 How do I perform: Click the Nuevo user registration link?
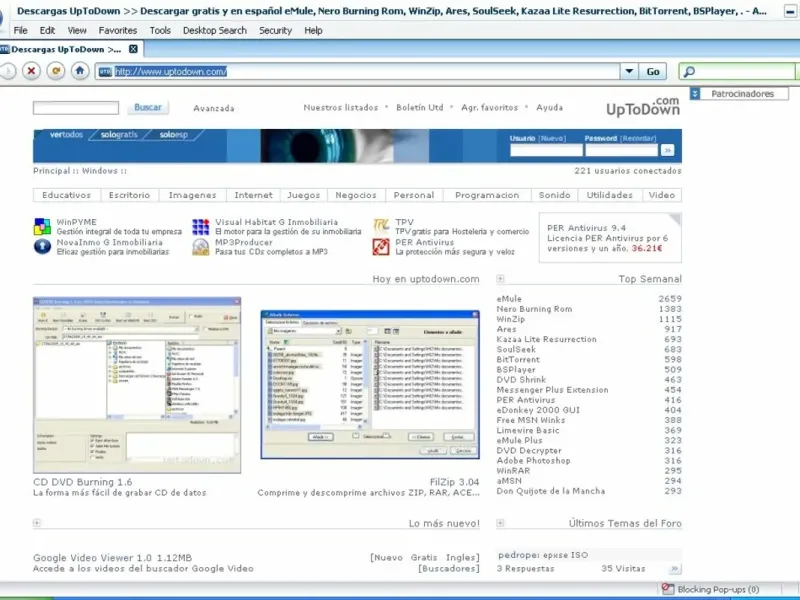[553, 138]
